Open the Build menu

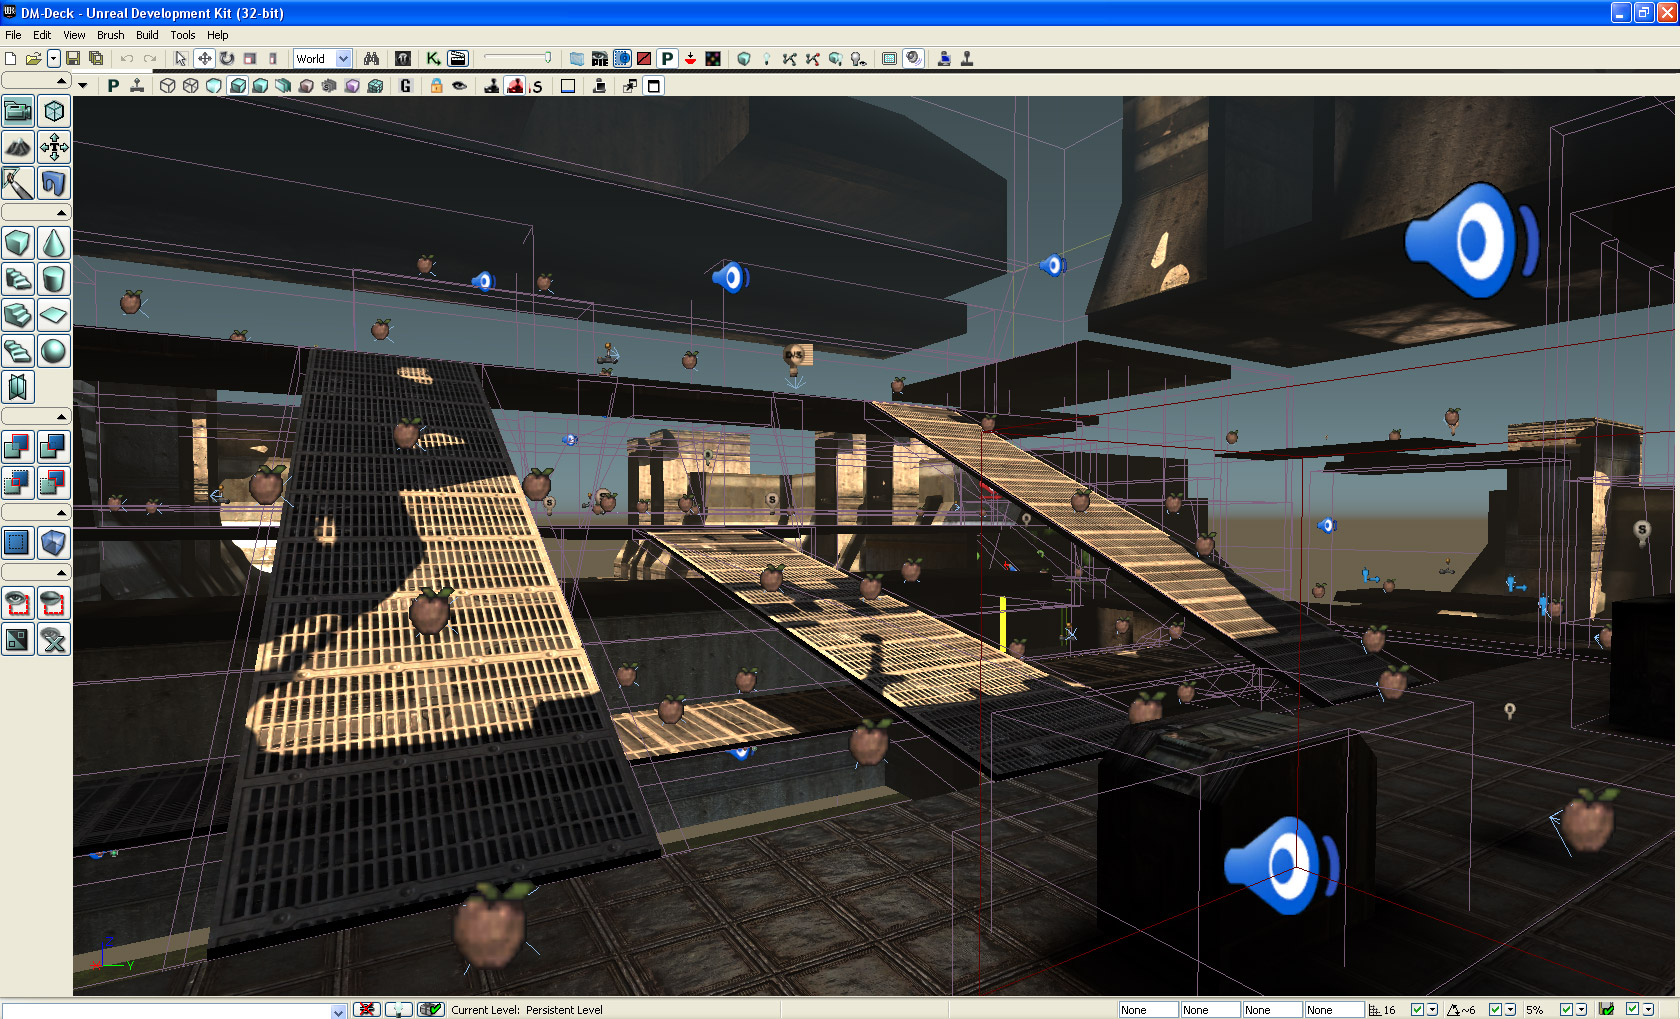(147, 35)
